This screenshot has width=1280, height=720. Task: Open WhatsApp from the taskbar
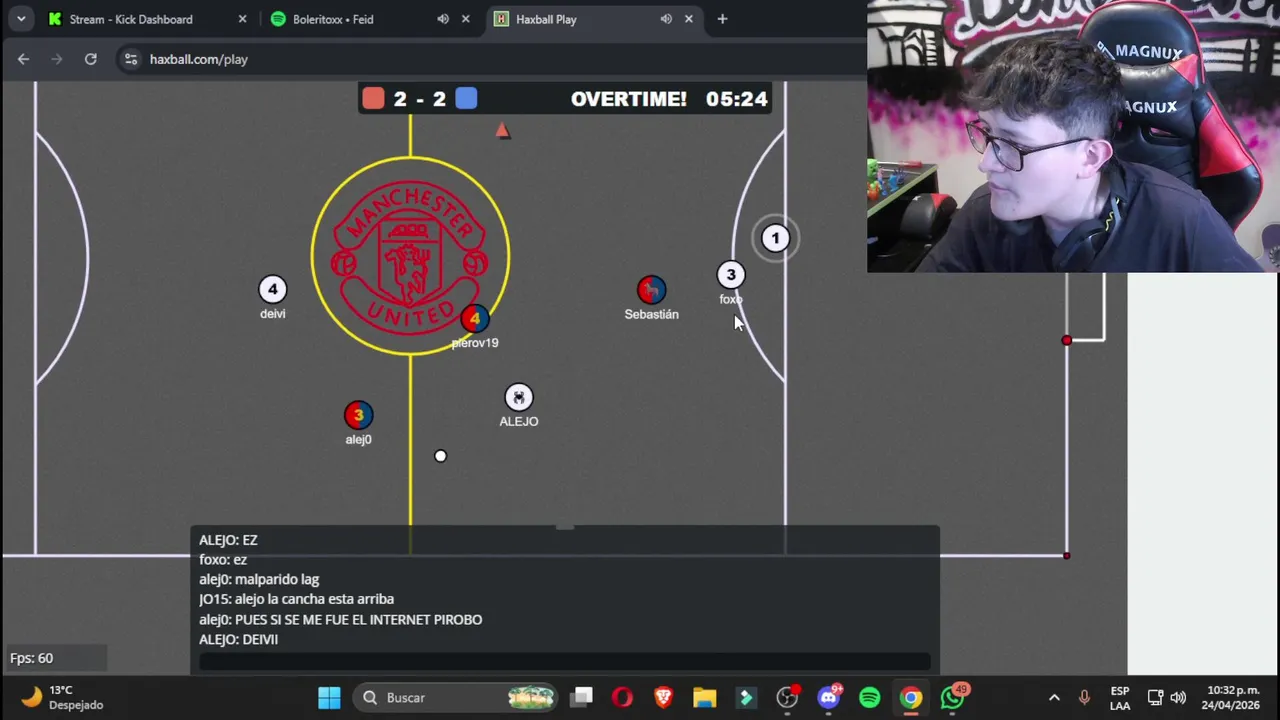point(952,697)
